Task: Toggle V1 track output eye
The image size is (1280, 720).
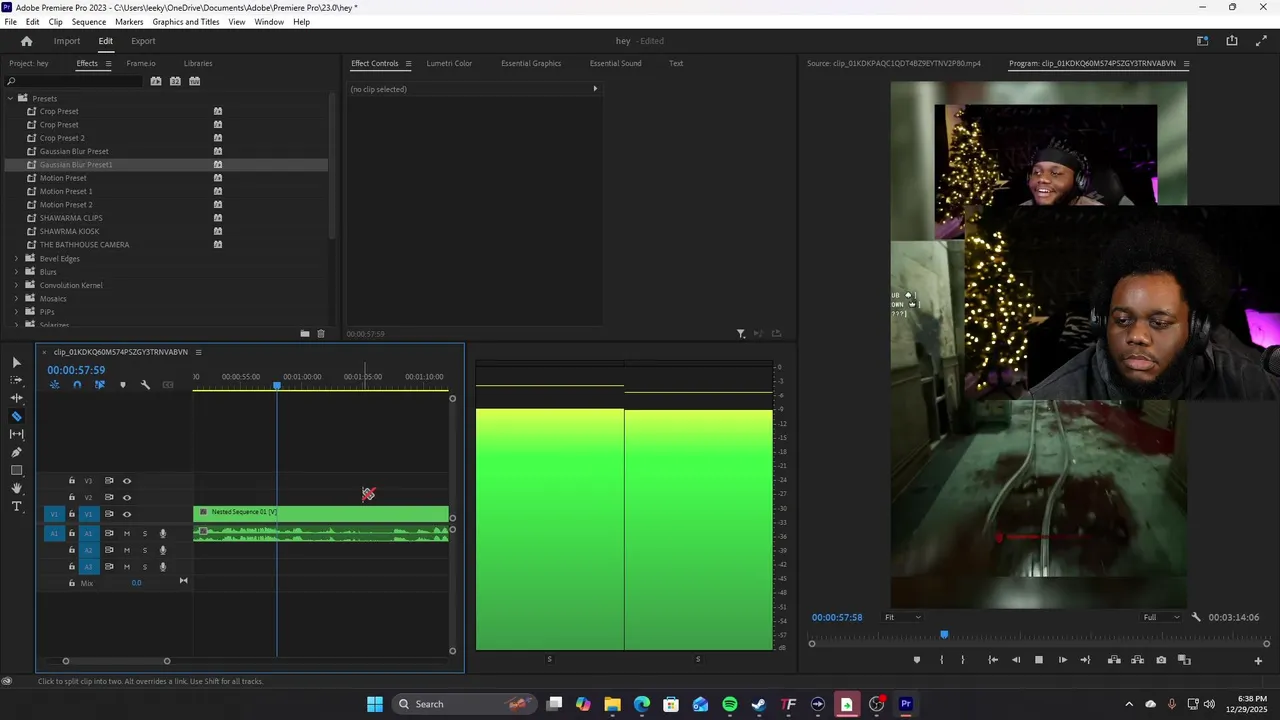Action: click(127, 514)
